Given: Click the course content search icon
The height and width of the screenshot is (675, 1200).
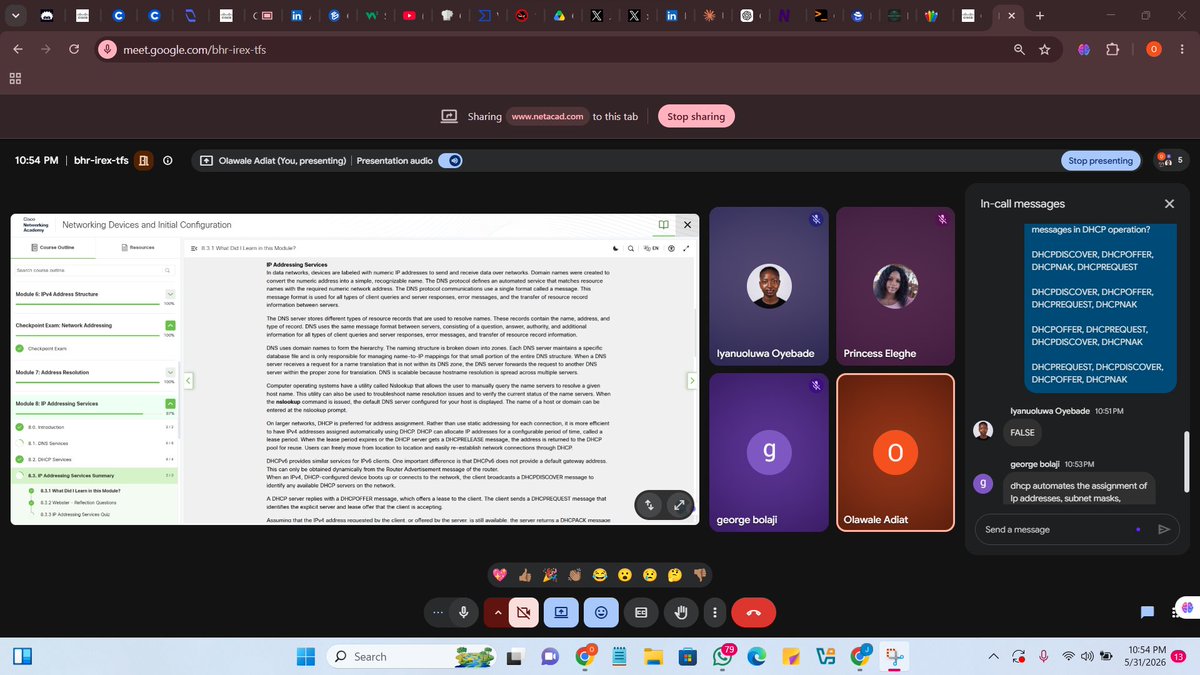Looking at the screenshot, I should pos(631,247).
